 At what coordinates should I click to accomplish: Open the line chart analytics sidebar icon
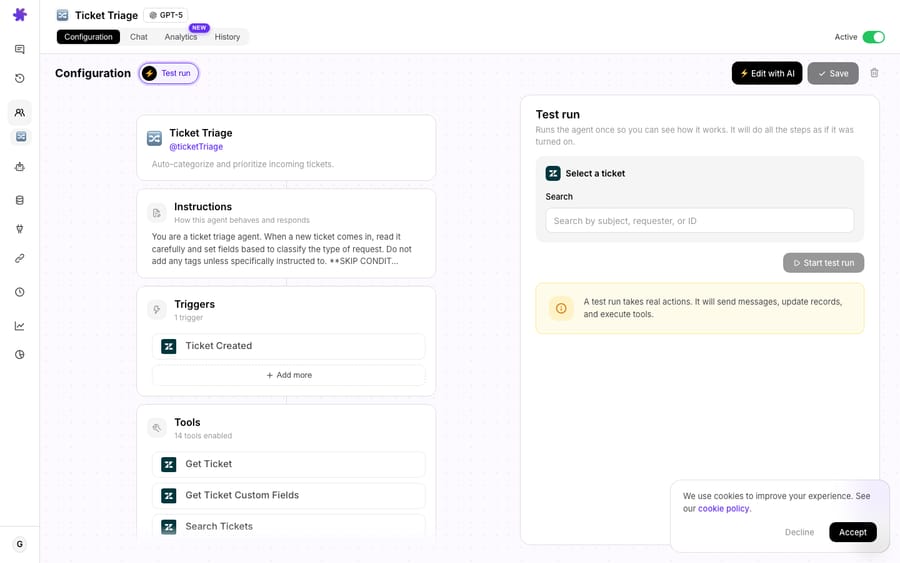click(20, 326)
